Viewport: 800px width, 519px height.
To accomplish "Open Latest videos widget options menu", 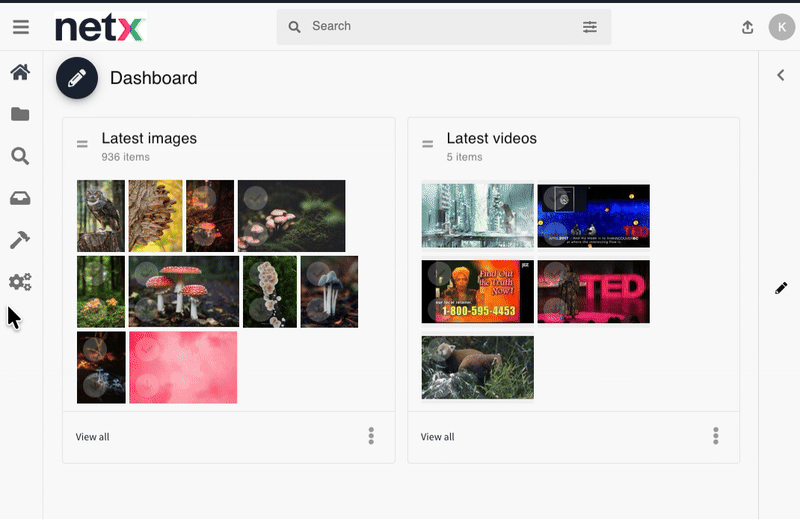I will pos(716,436).
